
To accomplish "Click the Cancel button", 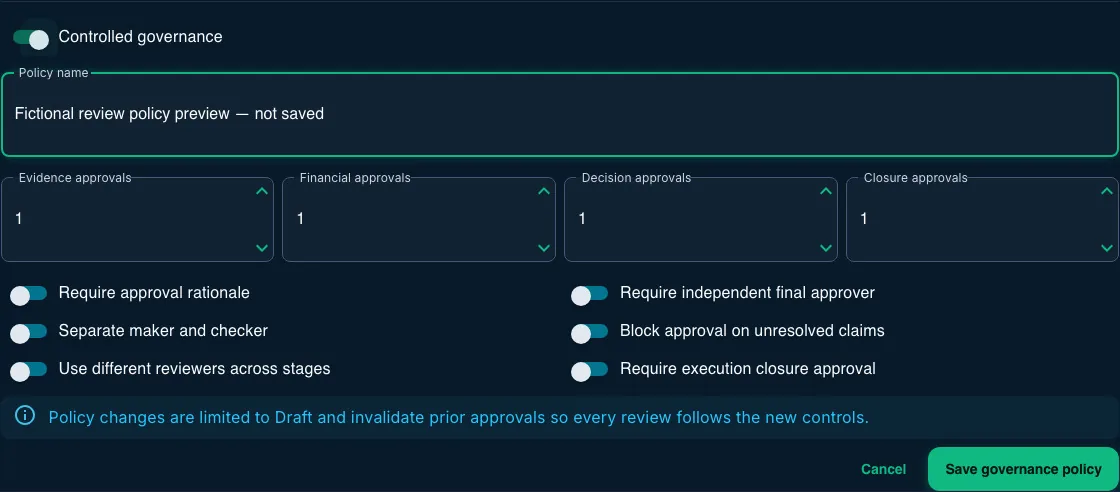I will [x=884, y=469].
